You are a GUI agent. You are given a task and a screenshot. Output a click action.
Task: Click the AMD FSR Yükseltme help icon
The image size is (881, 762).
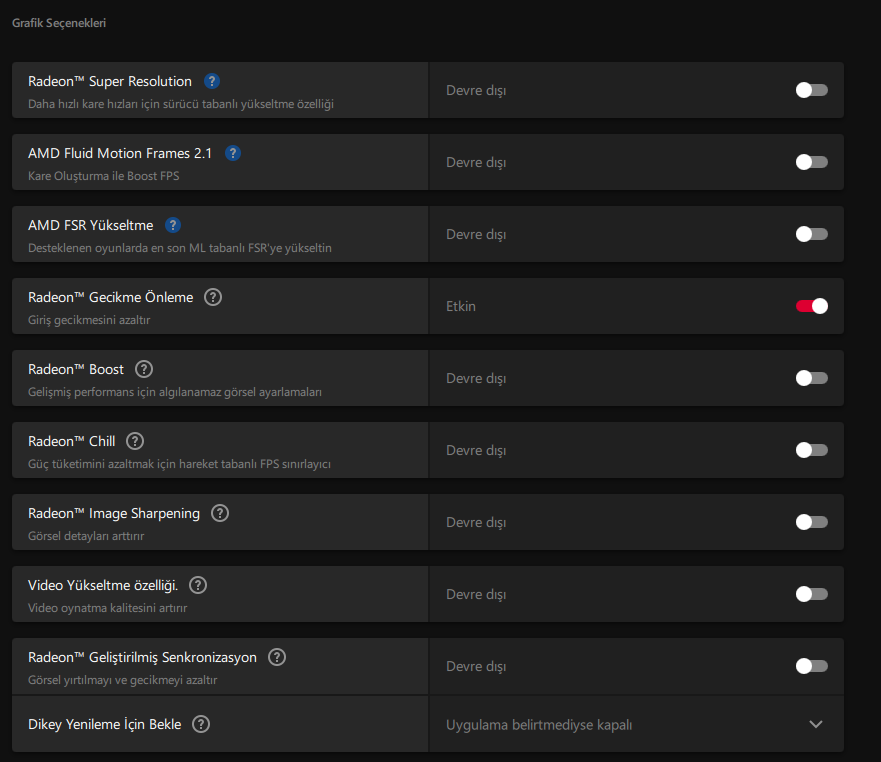(172, 225)
